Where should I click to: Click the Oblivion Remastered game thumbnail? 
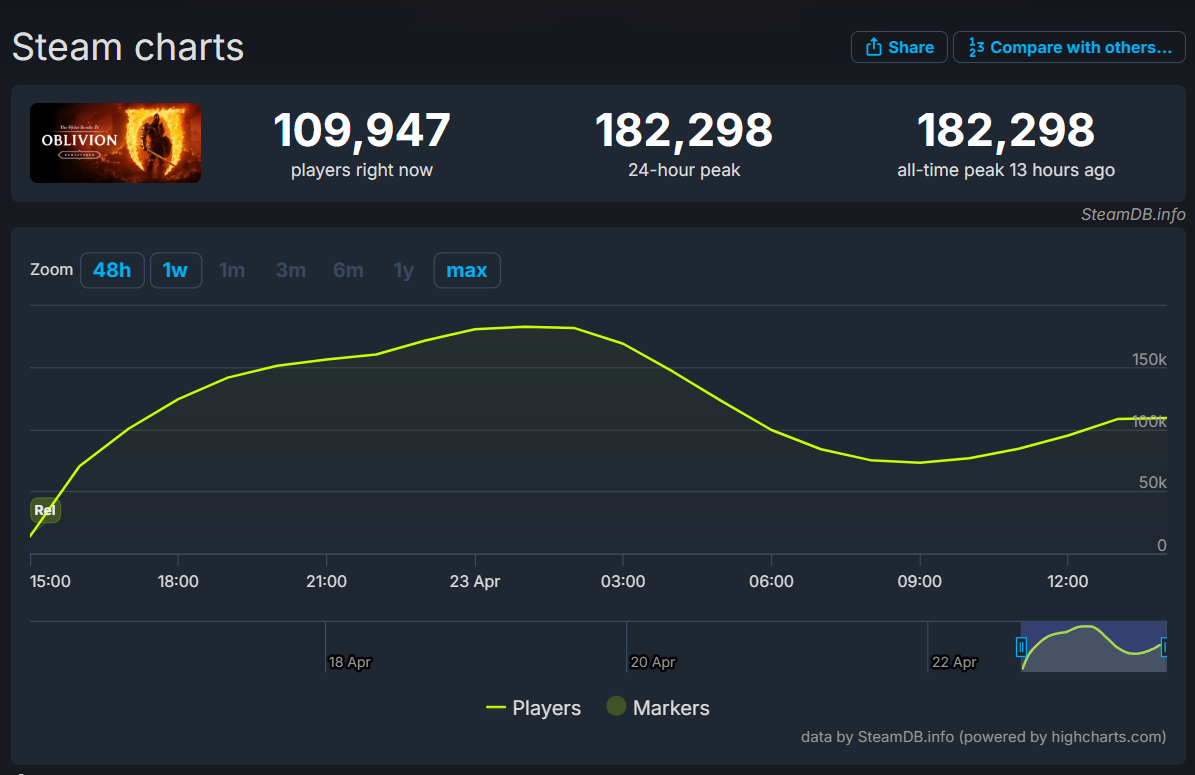tap(115, 143)
